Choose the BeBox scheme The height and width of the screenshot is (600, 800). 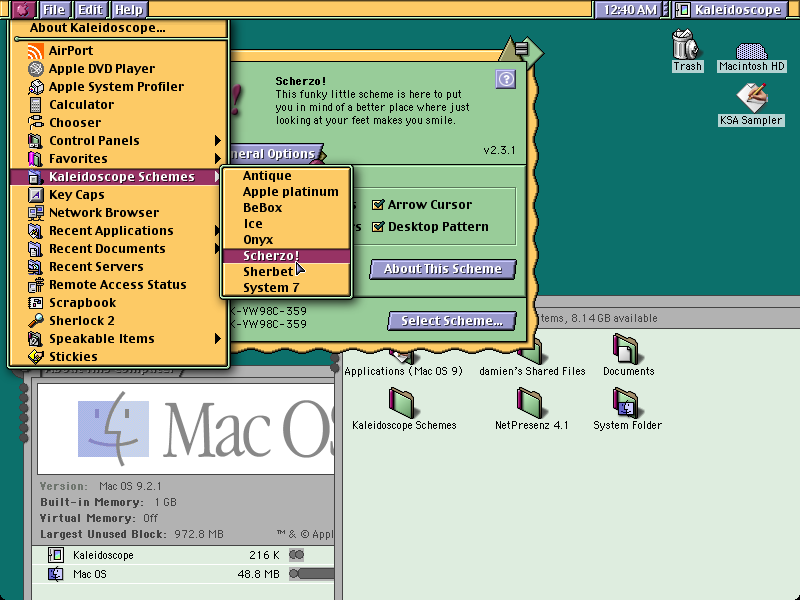coord(287,208)
